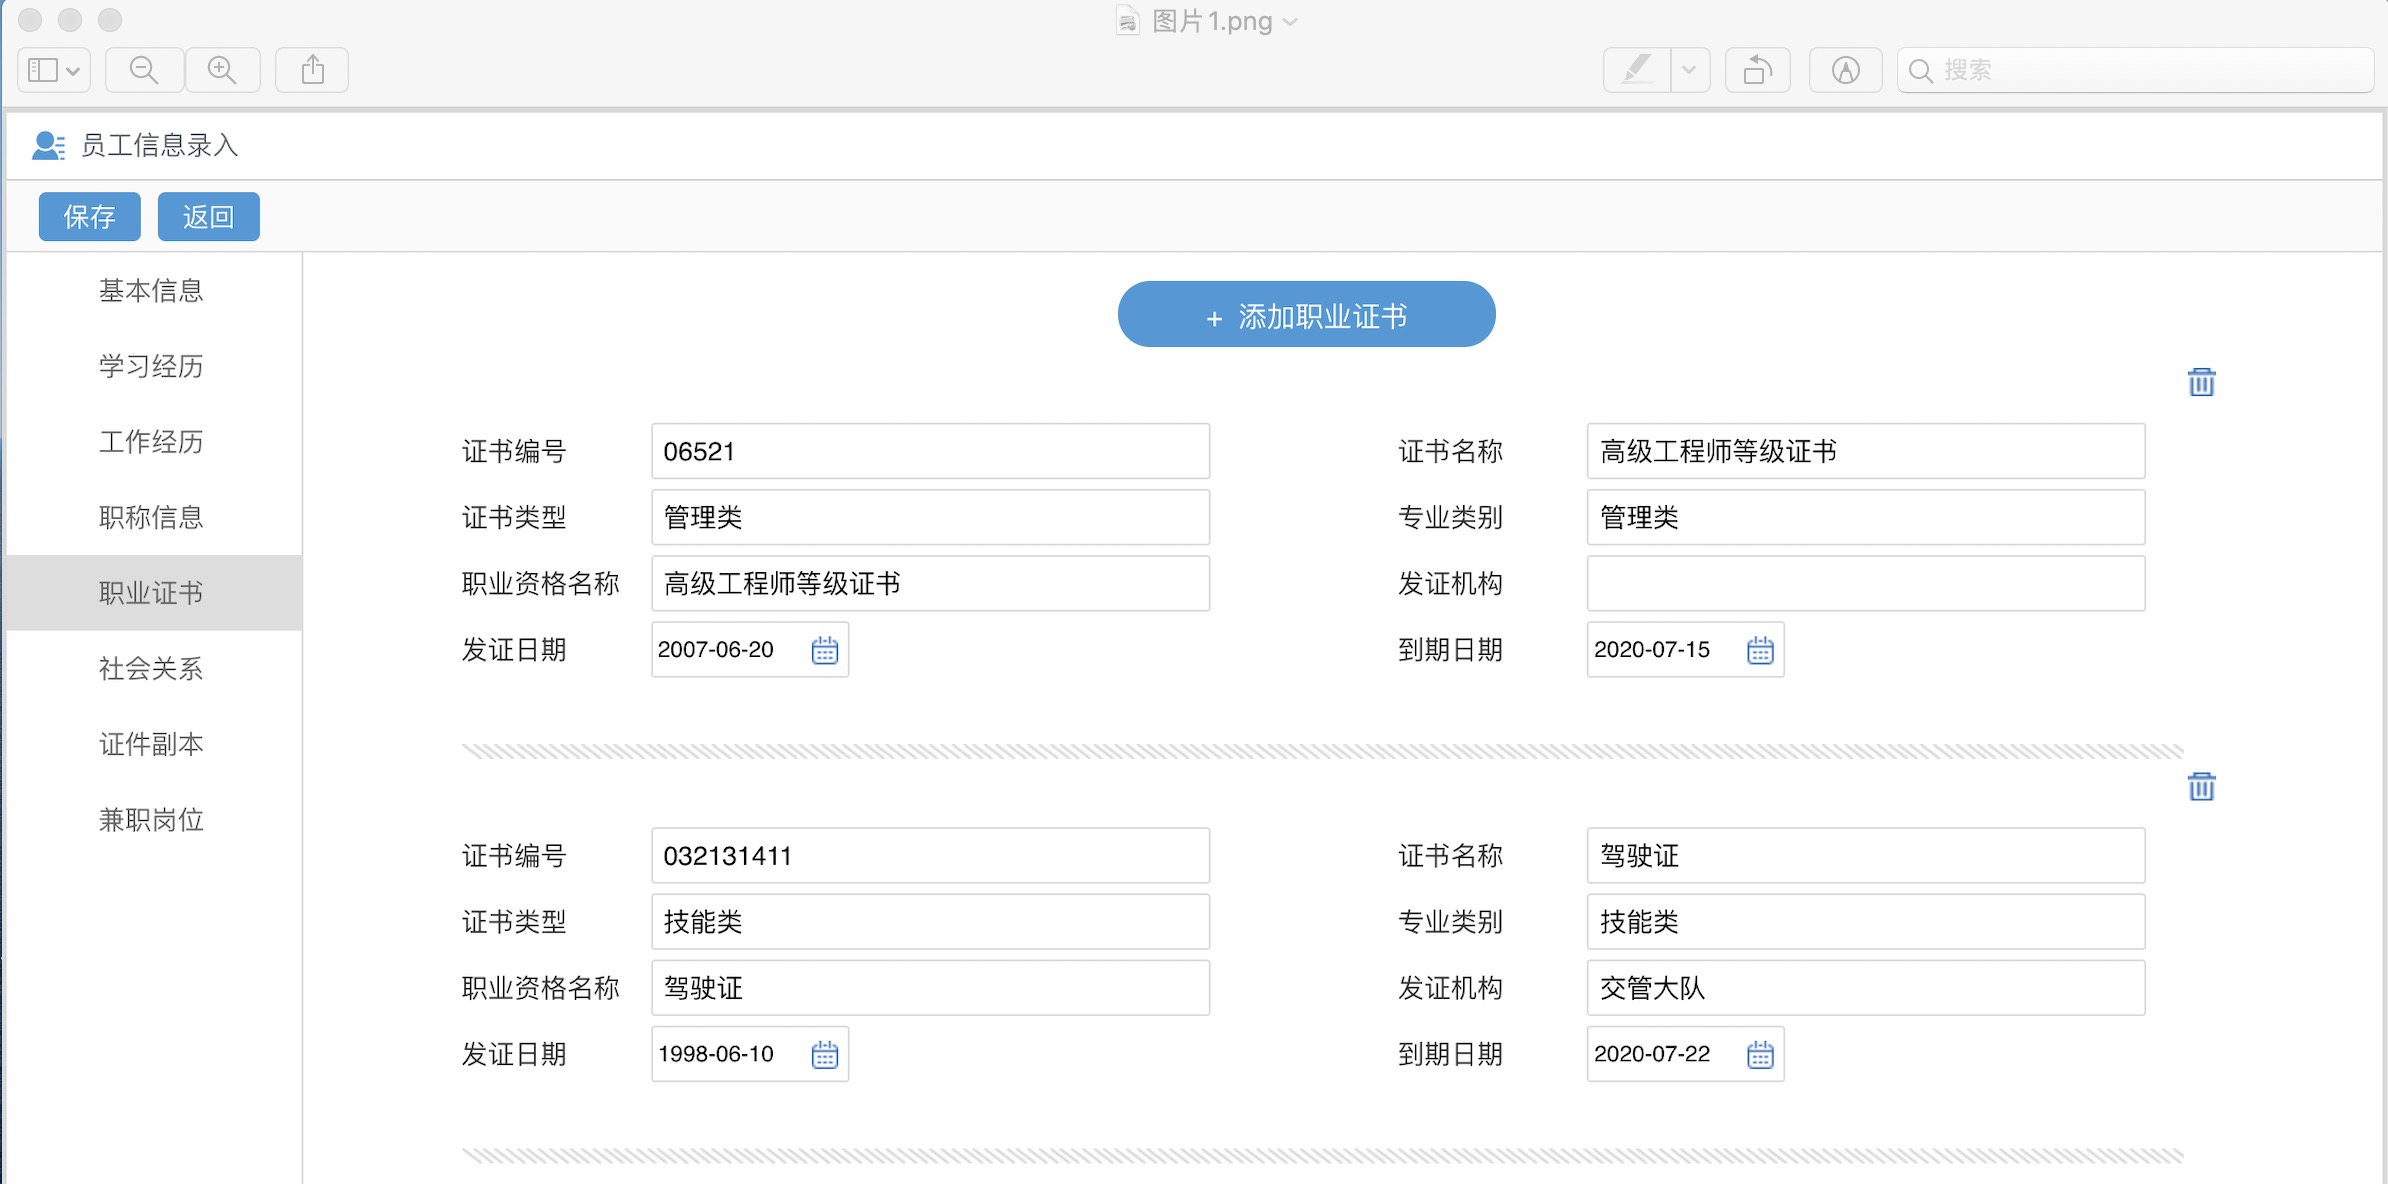
Task: Open the markup toolbar circle icon
Action: 1845,70
